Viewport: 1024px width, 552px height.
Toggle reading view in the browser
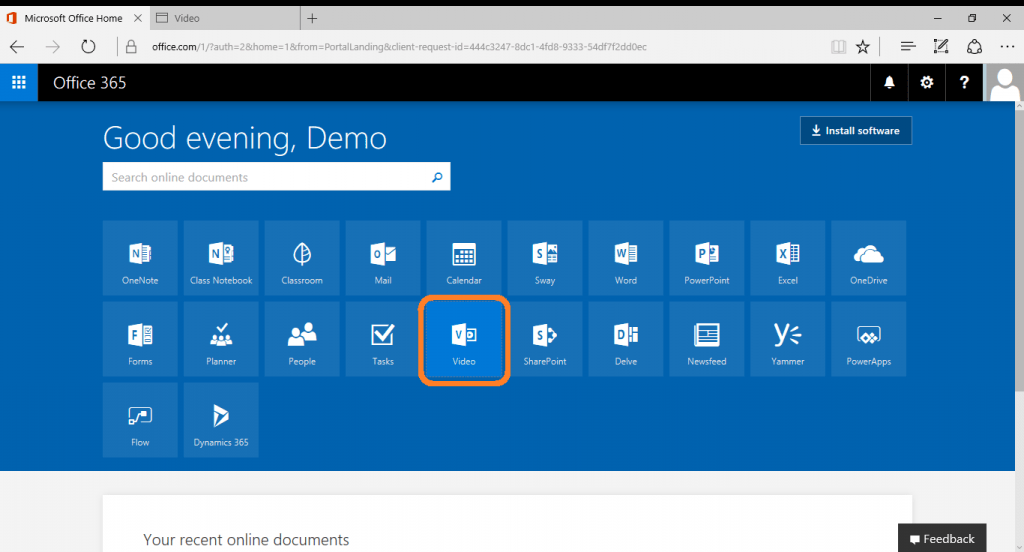tap(839, 46)
